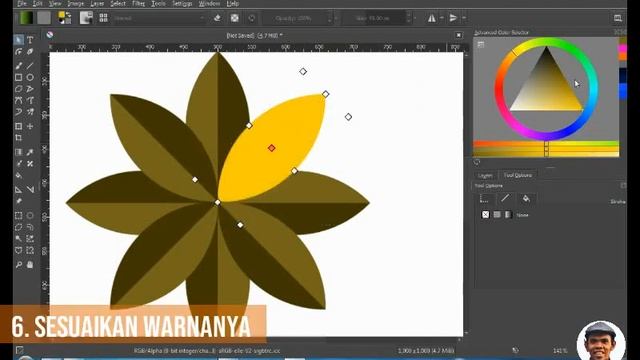Select the Polygonal Selection tool

19,227
